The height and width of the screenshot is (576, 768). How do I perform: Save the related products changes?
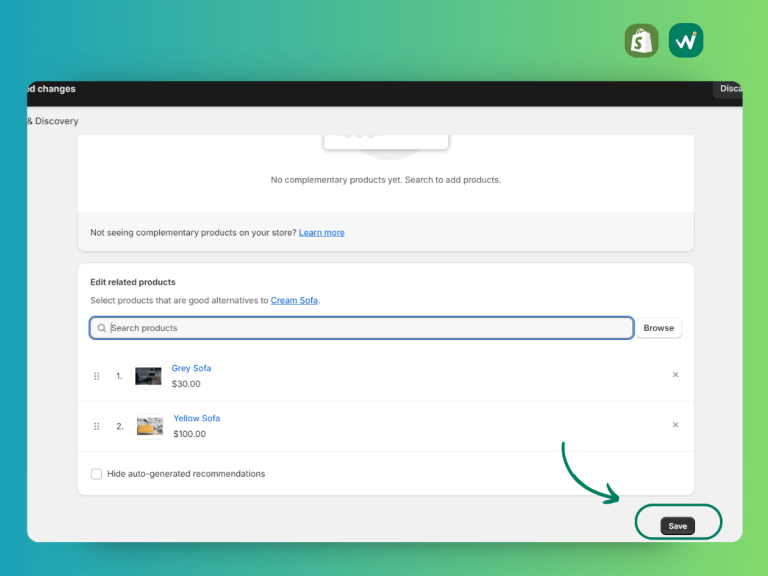pos(677,526)
